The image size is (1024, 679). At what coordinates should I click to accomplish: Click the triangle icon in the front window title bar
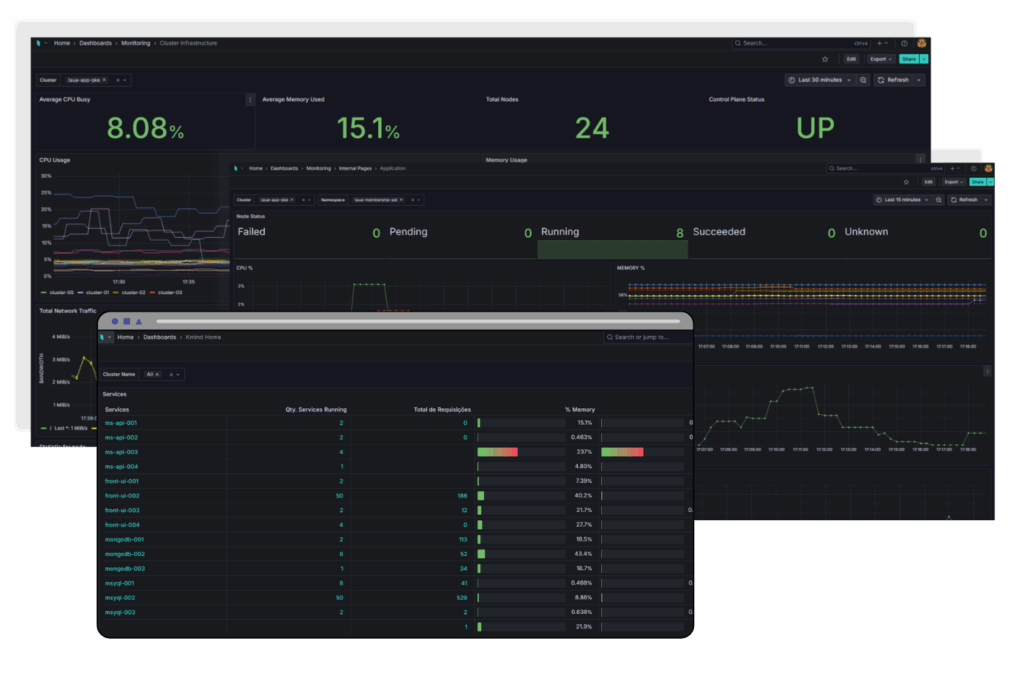click(x=138, y=321)
